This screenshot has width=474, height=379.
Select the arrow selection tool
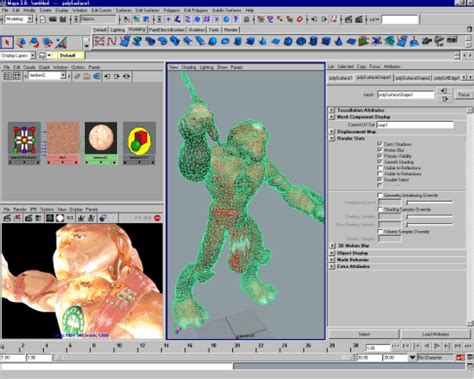pyautogui.click(x=7, y=42)
